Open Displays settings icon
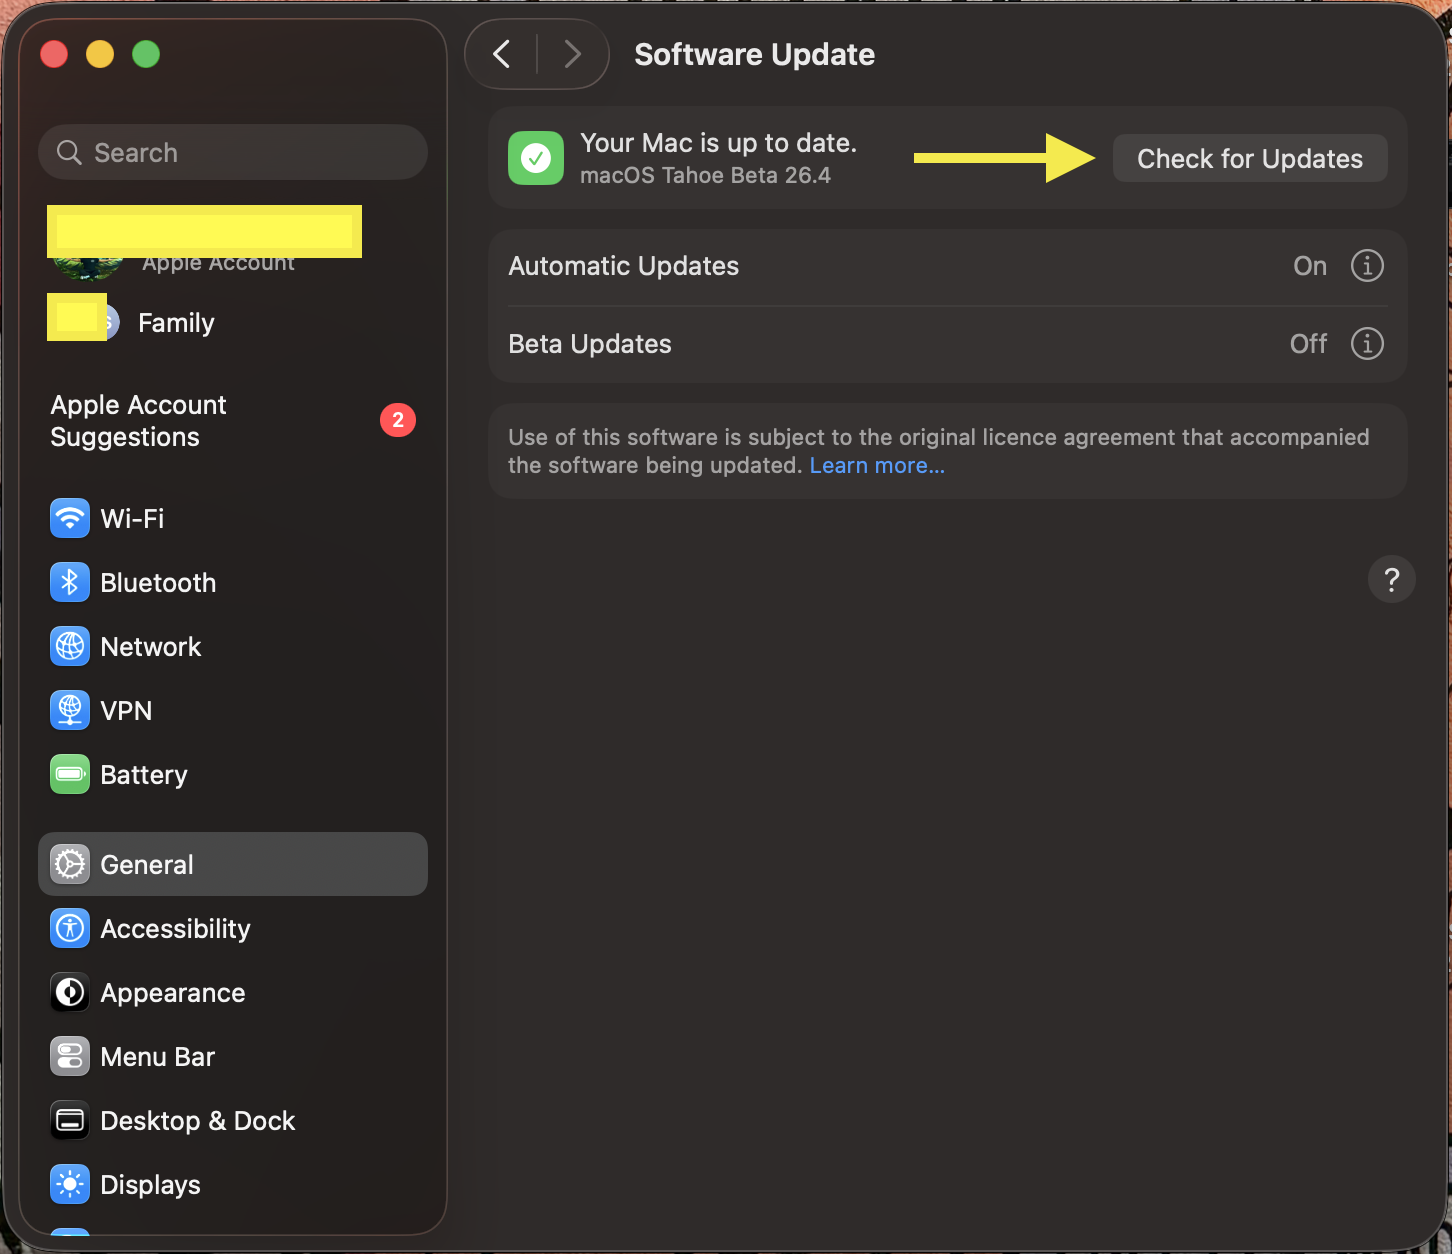The image size is (1452, 1254). pyautogui.click(x=70, y=1184)
